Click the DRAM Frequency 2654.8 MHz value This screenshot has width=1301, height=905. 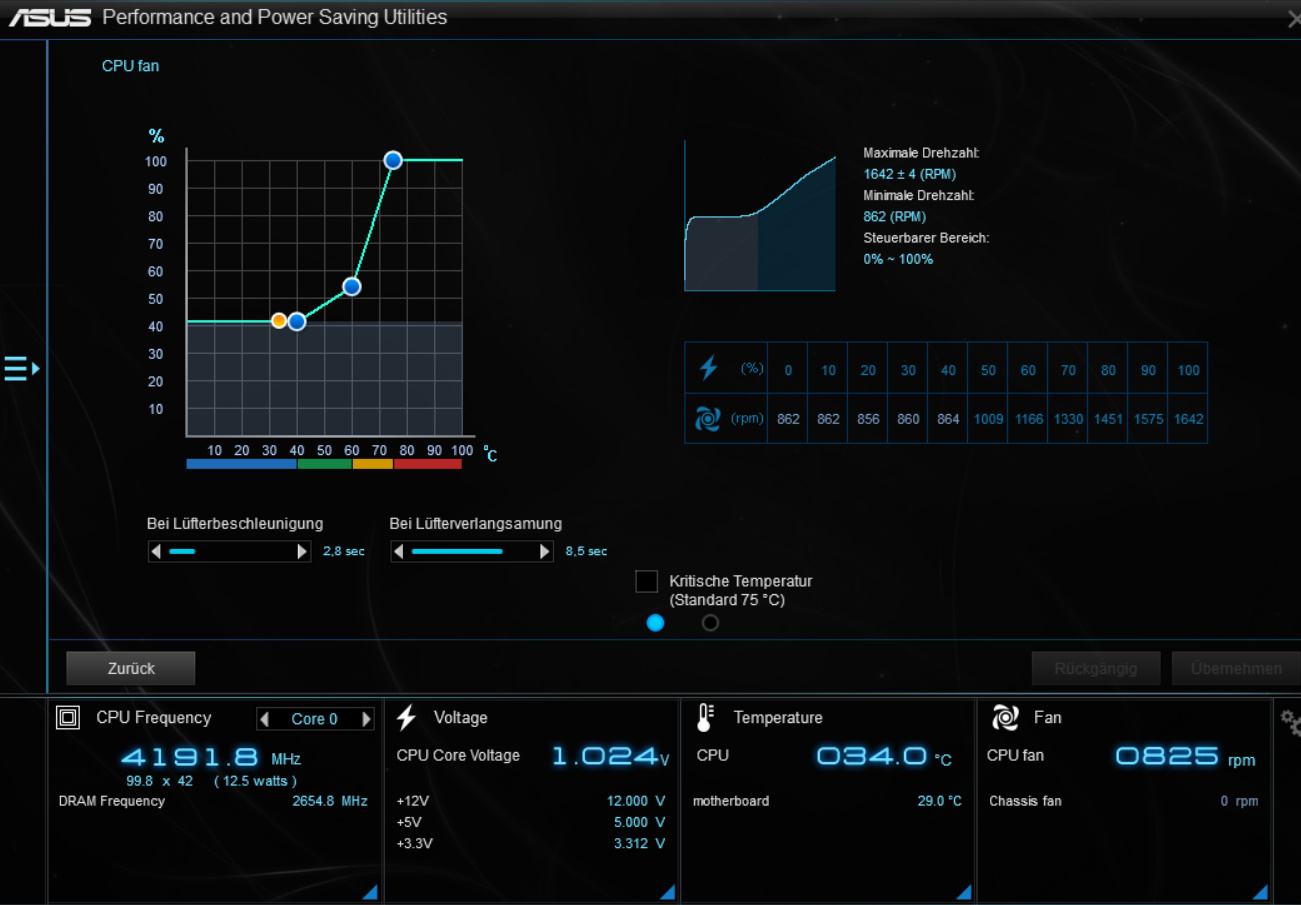coord(330,801)
